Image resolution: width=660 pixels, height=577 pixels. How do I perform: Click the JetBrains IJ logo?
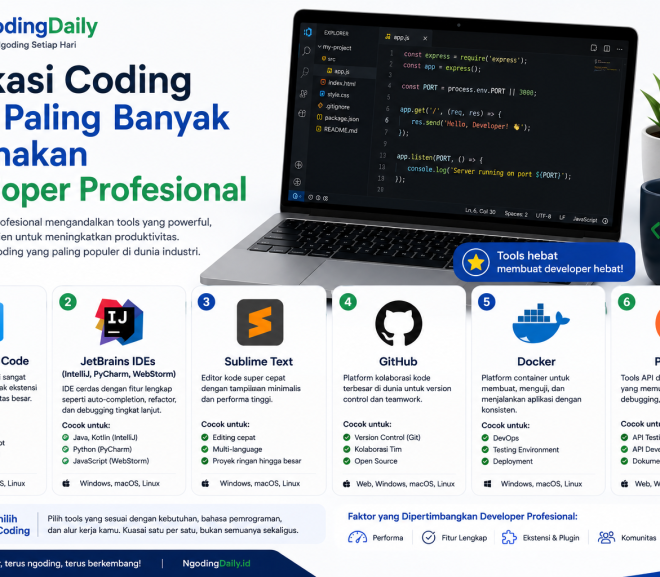pyautogui.click(x=119, y=322)
